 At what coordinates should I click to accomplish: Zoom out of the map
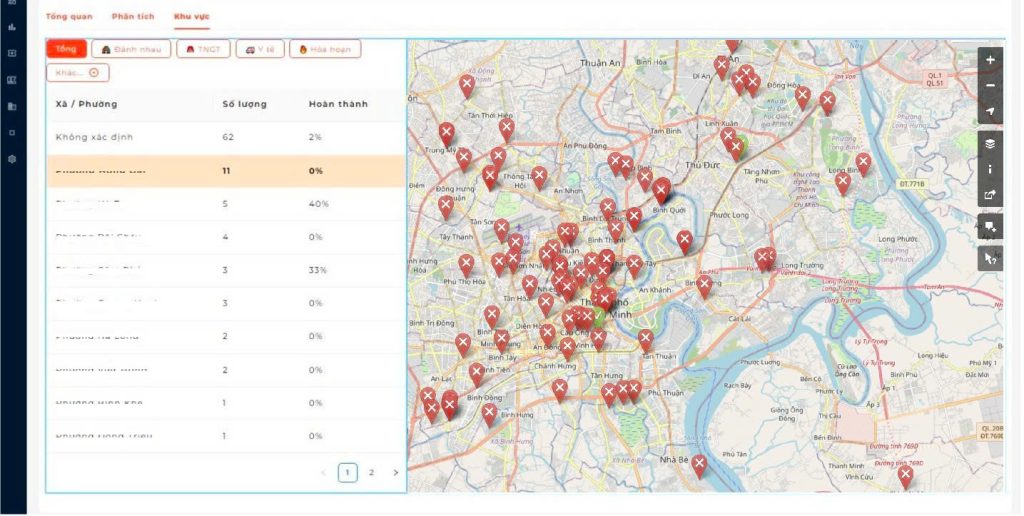pos(990,86)
